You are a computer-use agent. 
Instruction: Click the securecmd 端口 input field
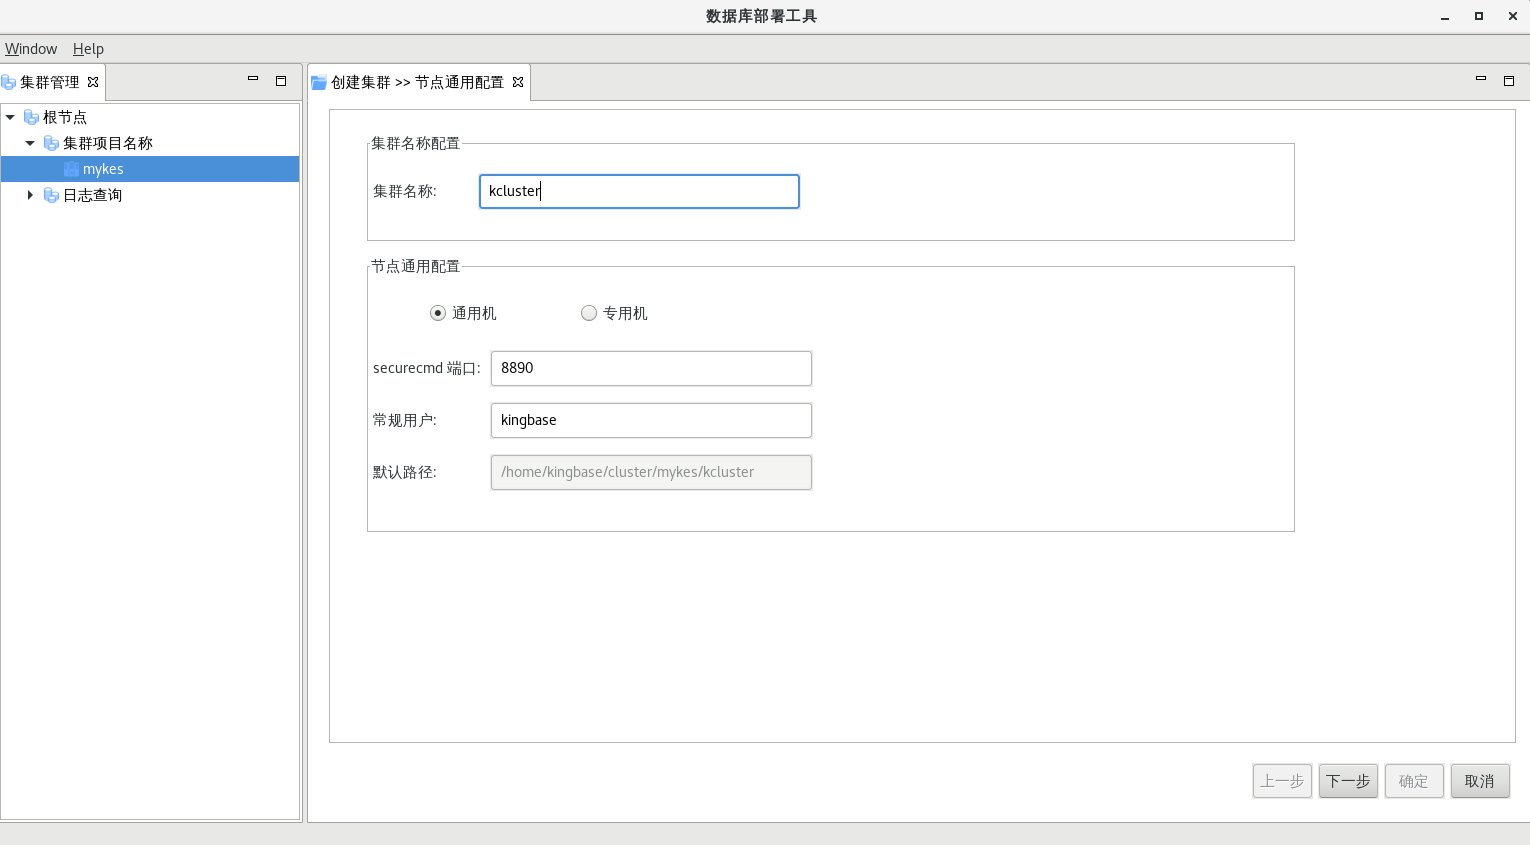(x=651, y=368)
